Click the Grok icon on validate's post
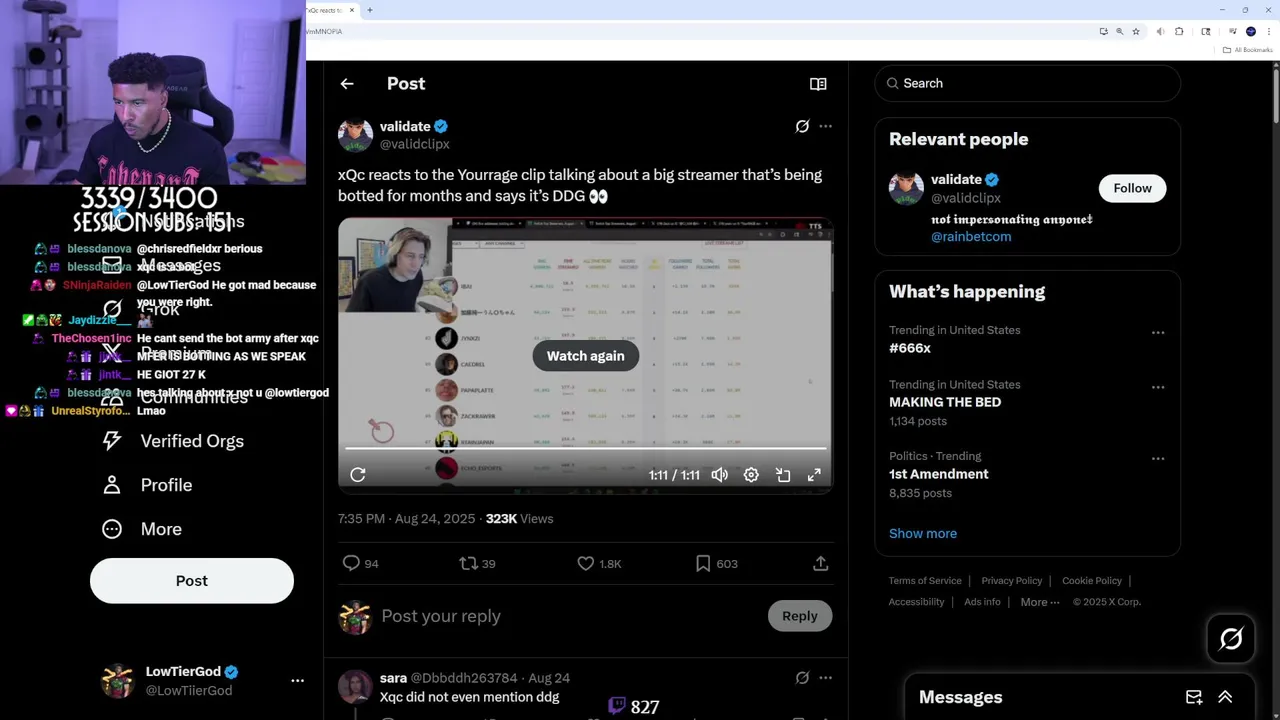This screenshot has height=720, width=1280. pyautogui.click(x=802, y=126)
